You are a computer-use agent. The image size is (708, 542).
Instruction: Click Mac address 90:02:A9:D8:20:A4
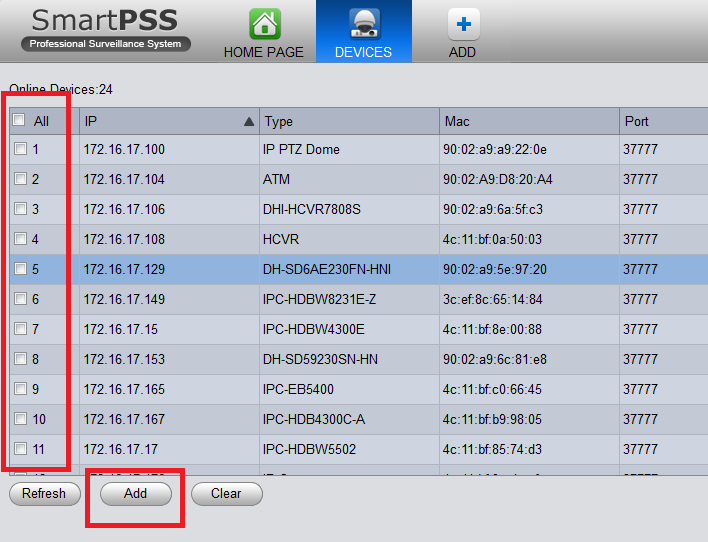coord(498,179)
